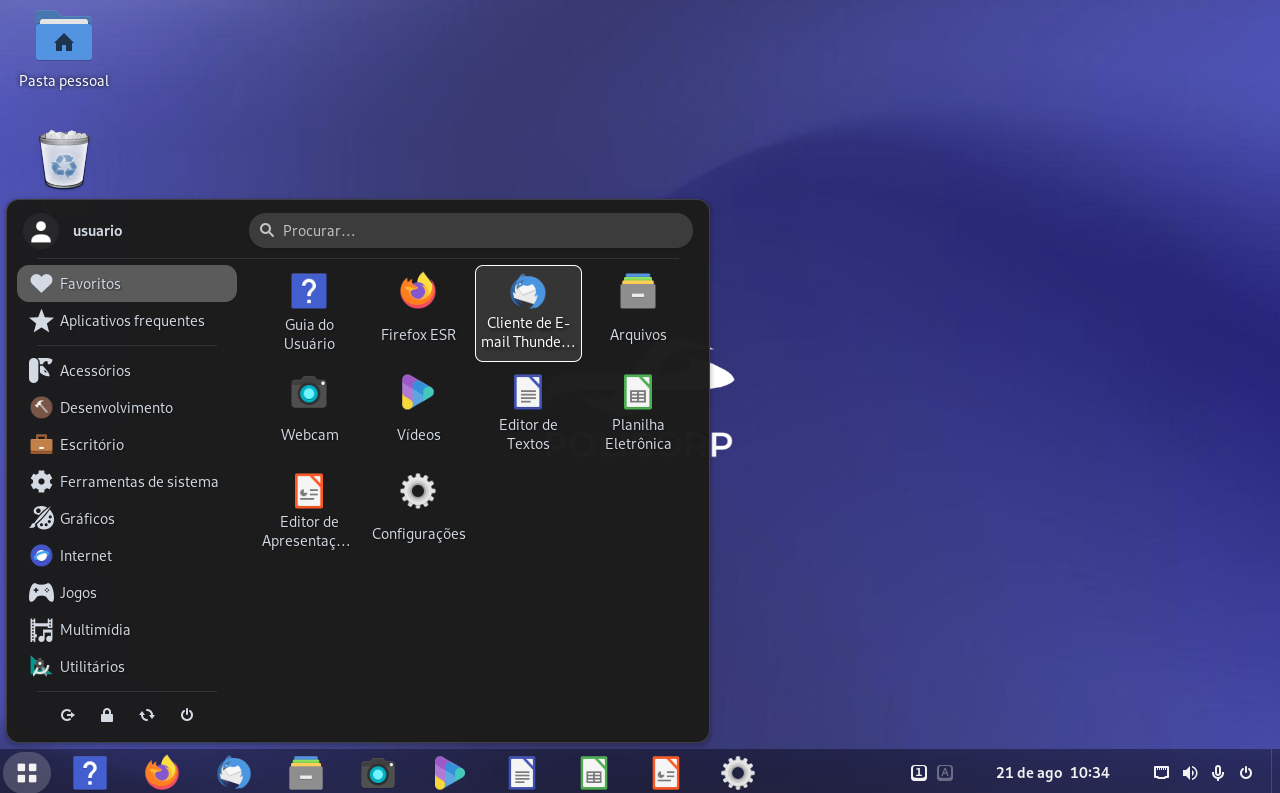The width and height of the screenshot is (1280, 793).
Task: Open Editor de Textos from favorites grid
Action: tap(528, 411)
